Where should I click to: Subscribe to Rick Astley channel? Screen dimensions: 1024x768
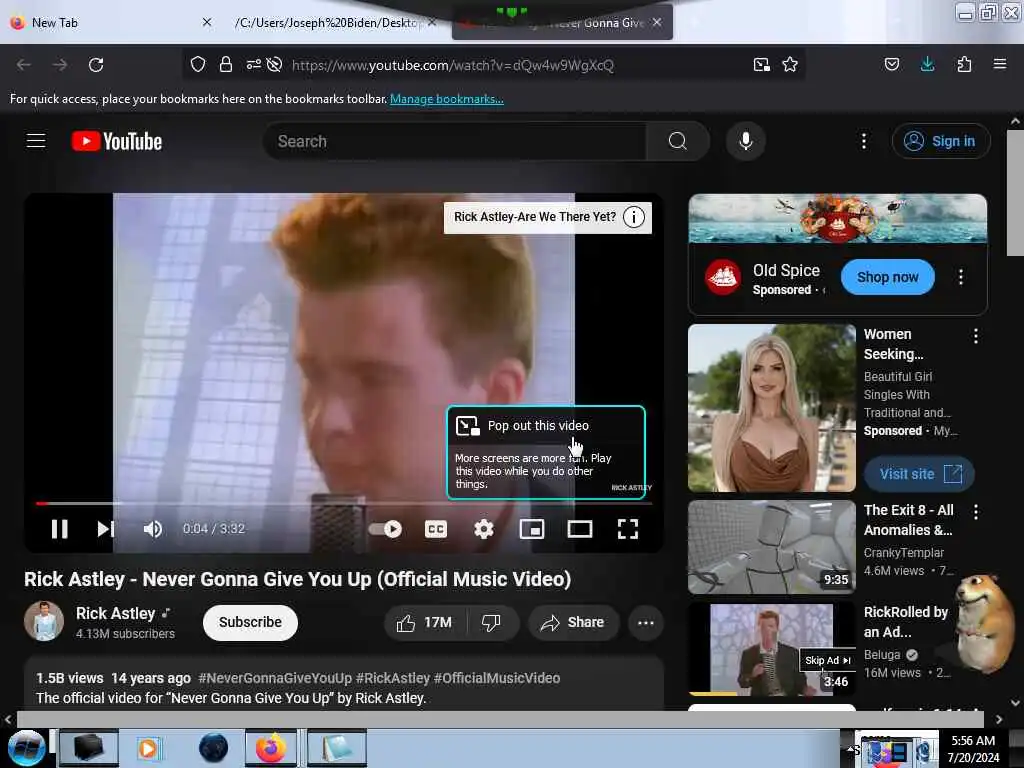(x=250, y=622)
